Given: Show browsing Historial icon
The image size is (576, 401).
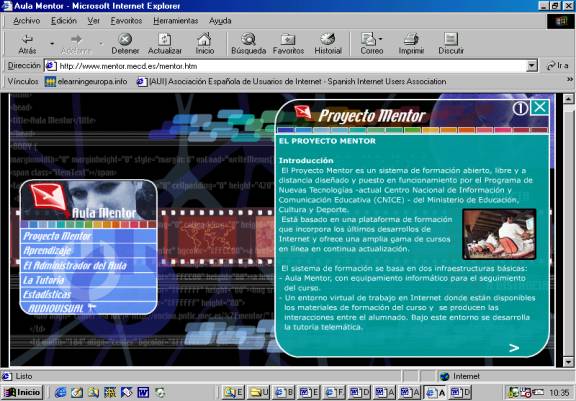Looking at the screenshot, I should click(328, 44).
